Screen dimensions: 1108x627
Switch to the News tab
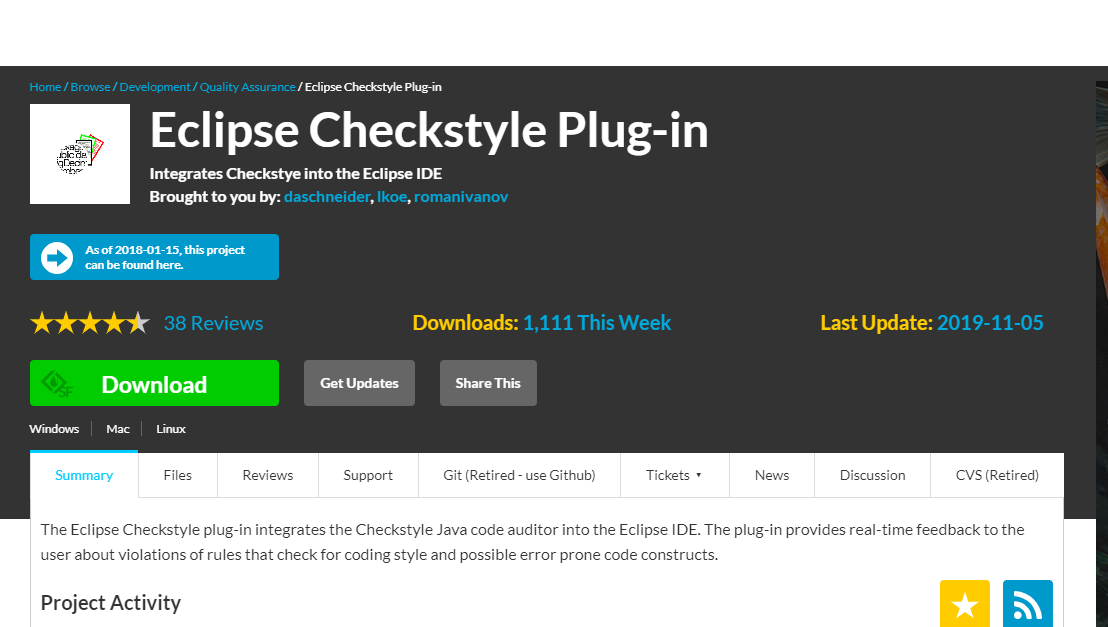(772, 475)
